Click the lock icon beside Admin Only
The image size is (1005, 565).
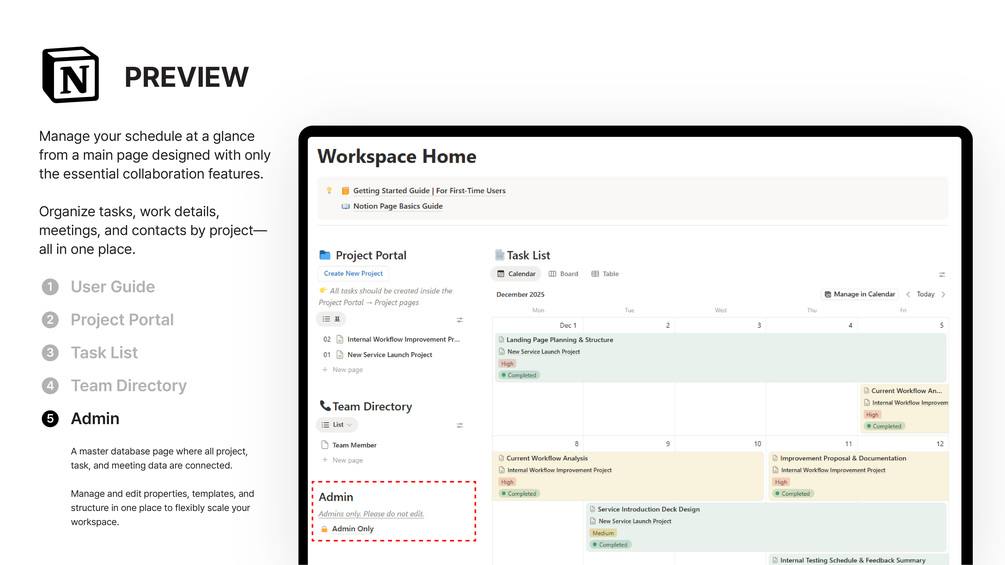[x=324, y=529]
